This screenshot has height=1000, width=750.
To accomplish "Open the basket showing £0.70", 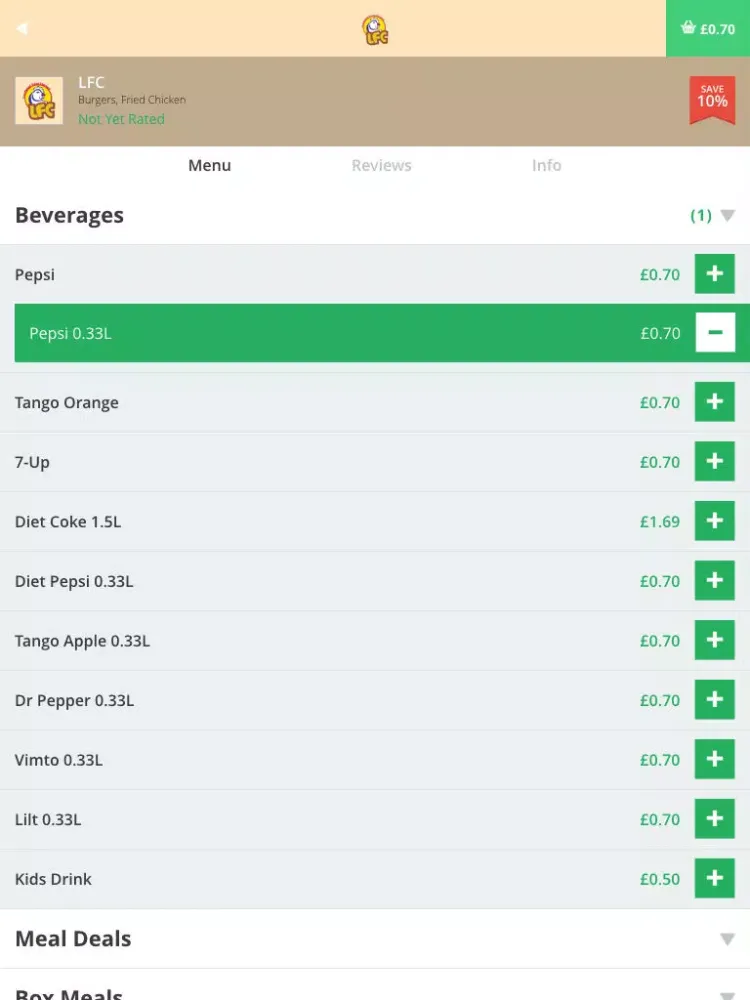I will [x=708, y=28].
